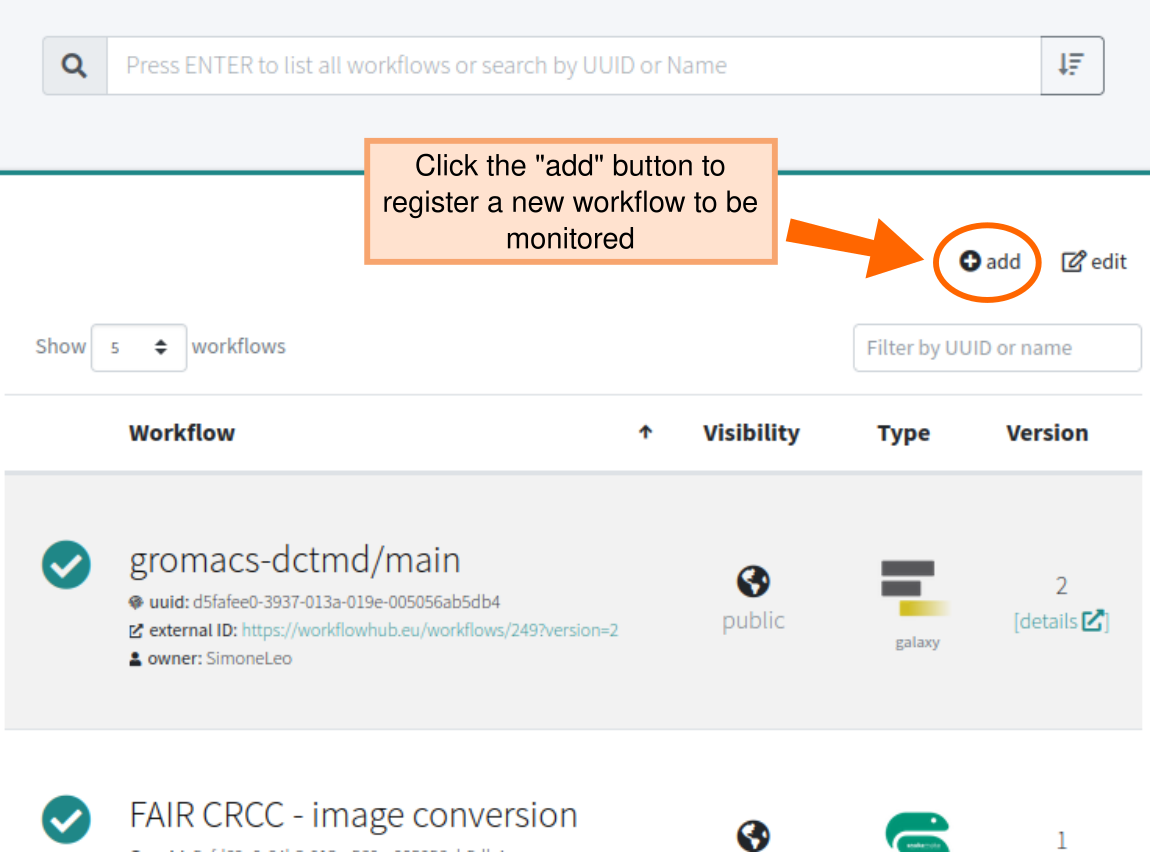Open the Show workflows count selector
Viewport: 1150px width, 852px height.
click(x=139, y=347)
